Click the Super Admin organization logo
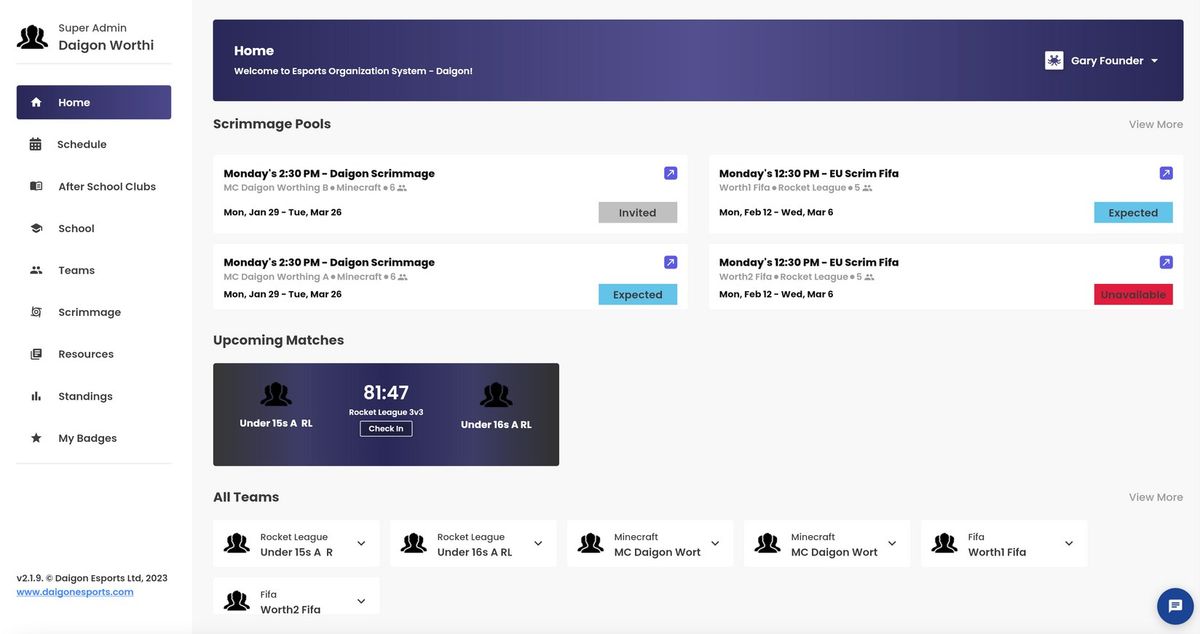The height and width of the screenshot is (634, 1200). click(32, 37)
